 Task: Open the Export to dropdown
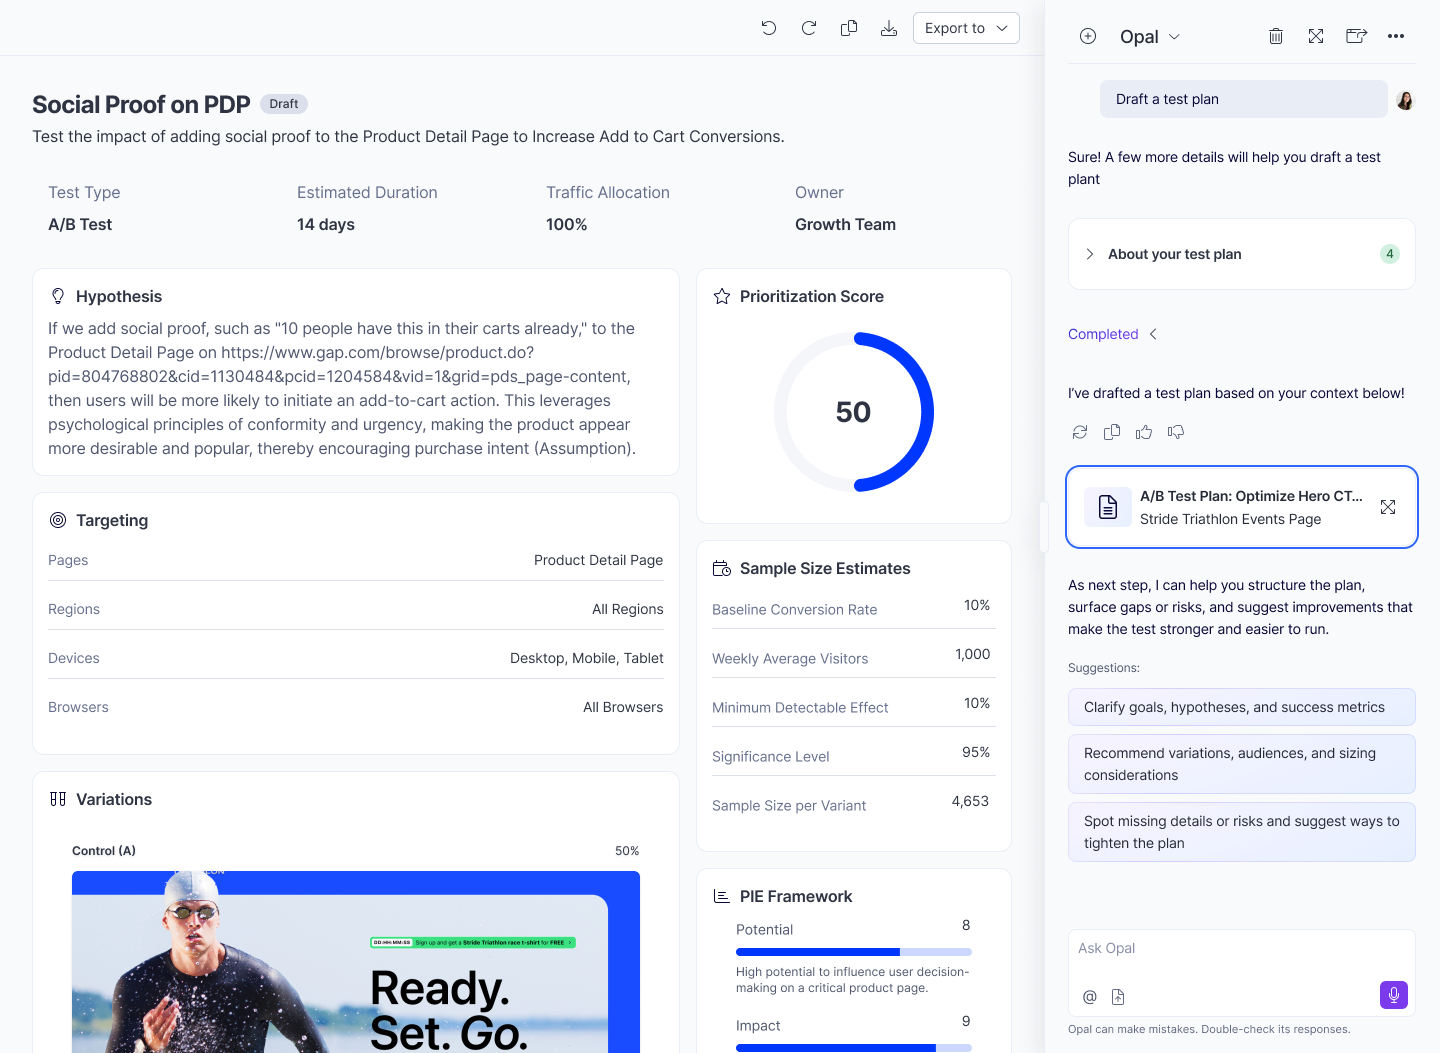tap(965, 28)
